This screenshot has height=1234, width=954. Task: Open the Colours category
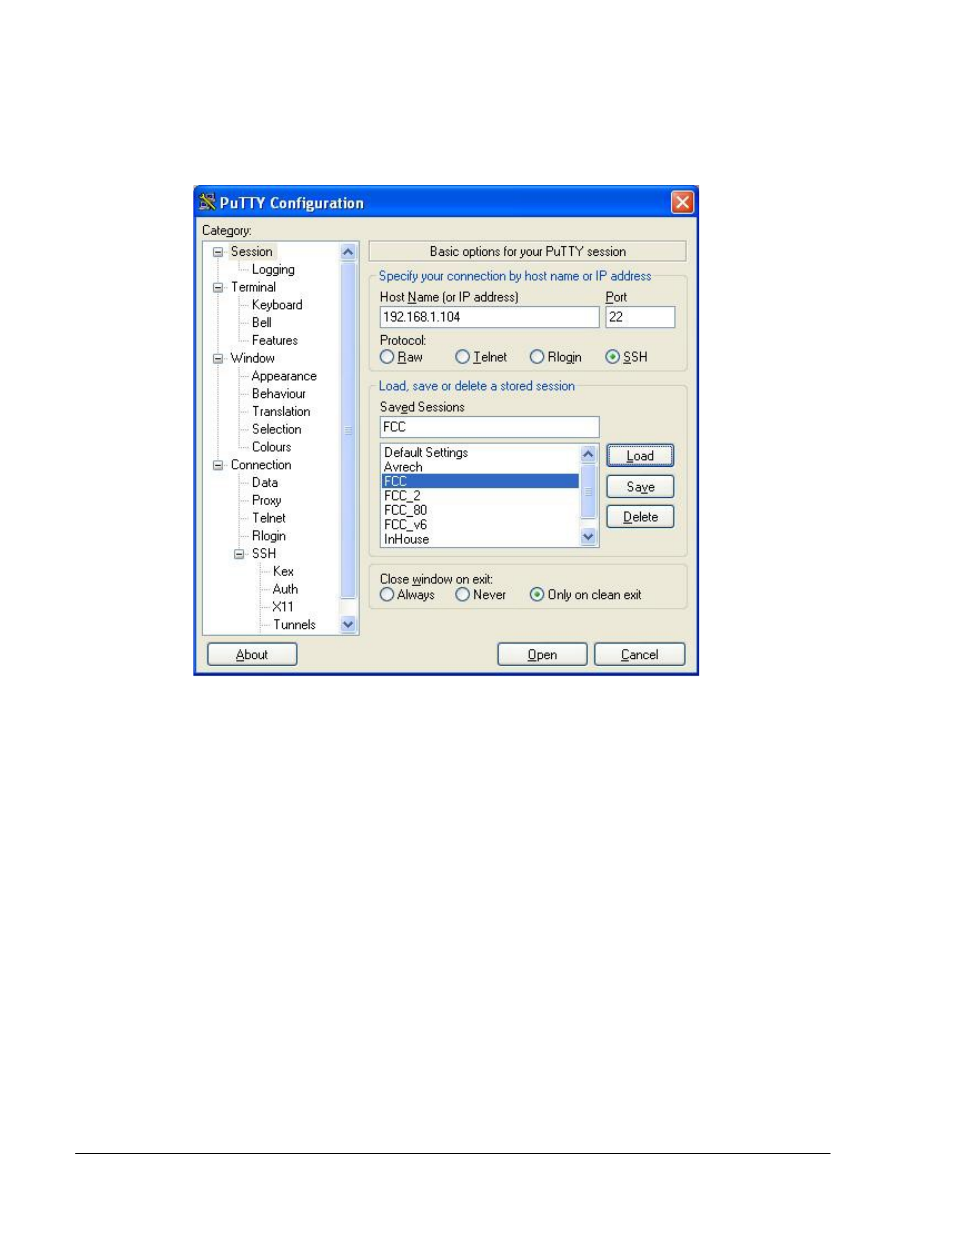pyautogui.click(x=272, y=447)
